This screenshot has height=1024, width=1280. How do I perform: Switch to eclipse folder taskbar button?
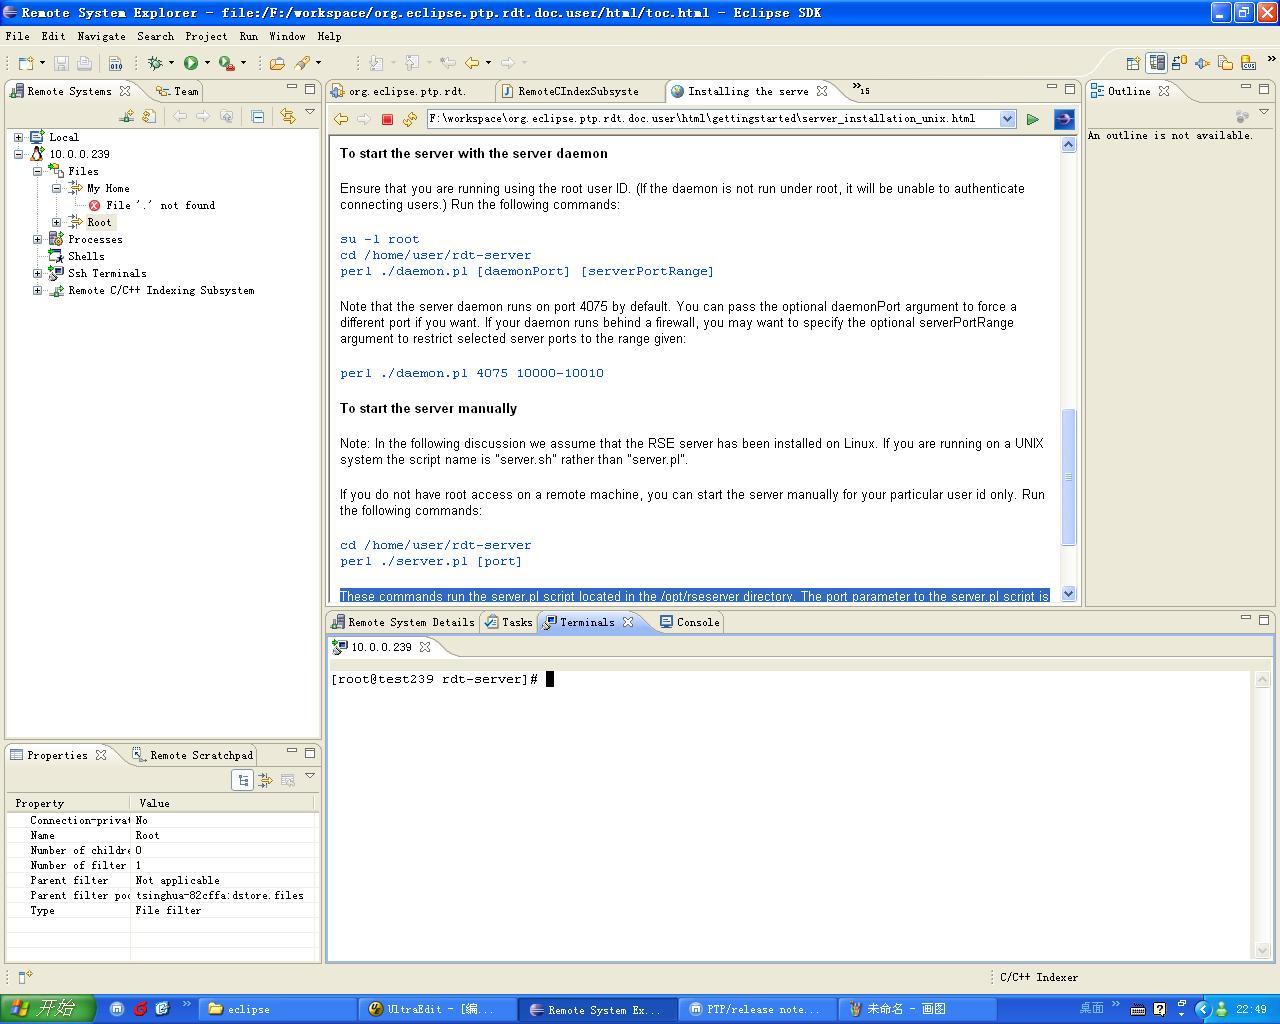pos(277,1009)
